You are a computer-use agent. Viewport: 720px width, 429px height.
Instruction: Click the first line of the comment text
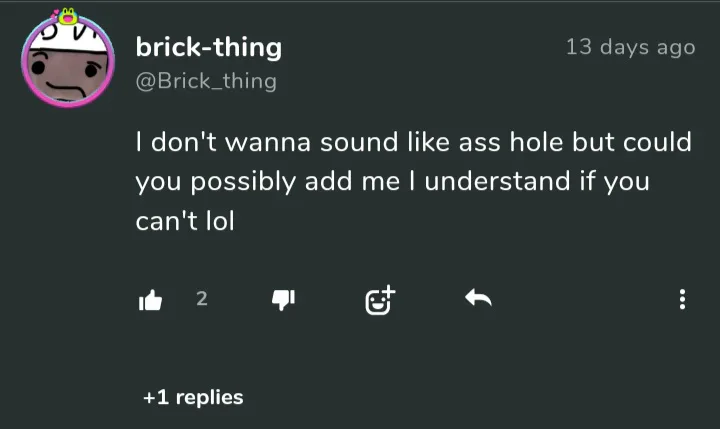[x=413, y=142]
